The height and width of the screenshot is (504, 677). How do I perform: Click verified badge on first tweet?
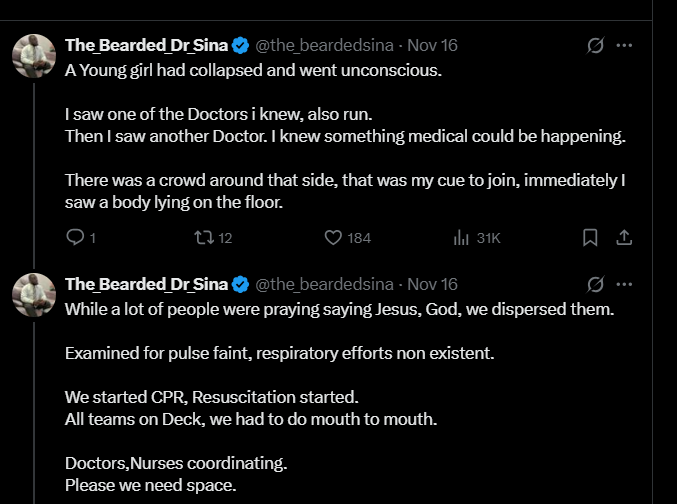[241, 45]
